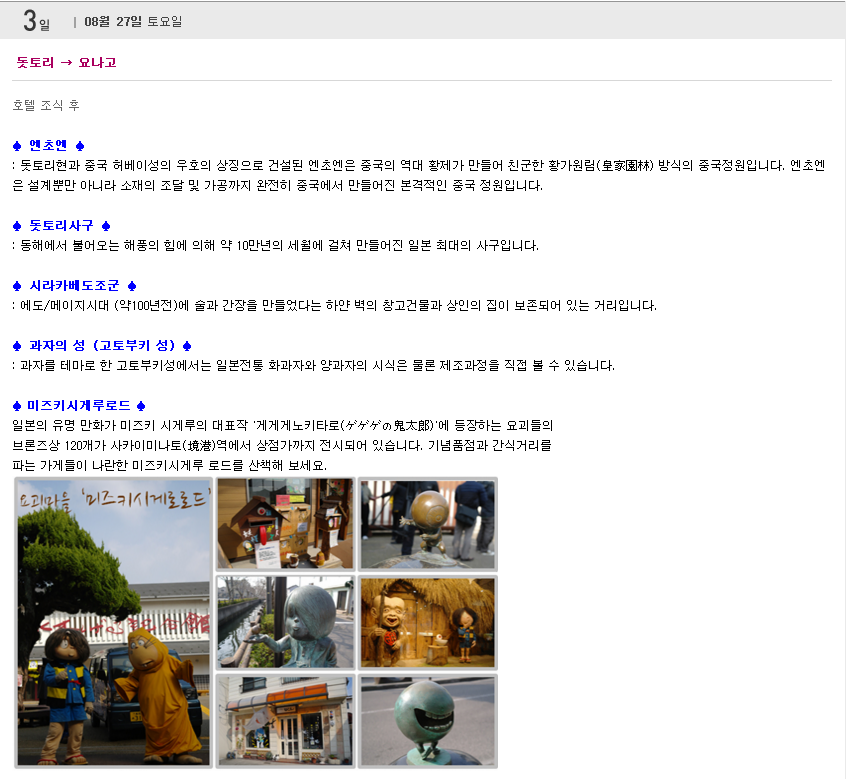
Task: Click the line "일본의 유명 만화가 미즈키 시게루의"
Action: 283,425
